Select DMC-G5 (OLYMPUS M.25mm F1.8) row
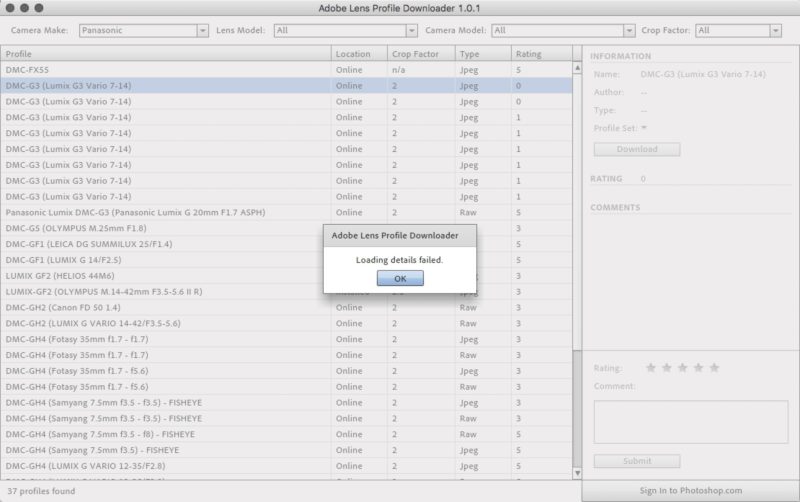800x502 pixels. click(286, 228)
